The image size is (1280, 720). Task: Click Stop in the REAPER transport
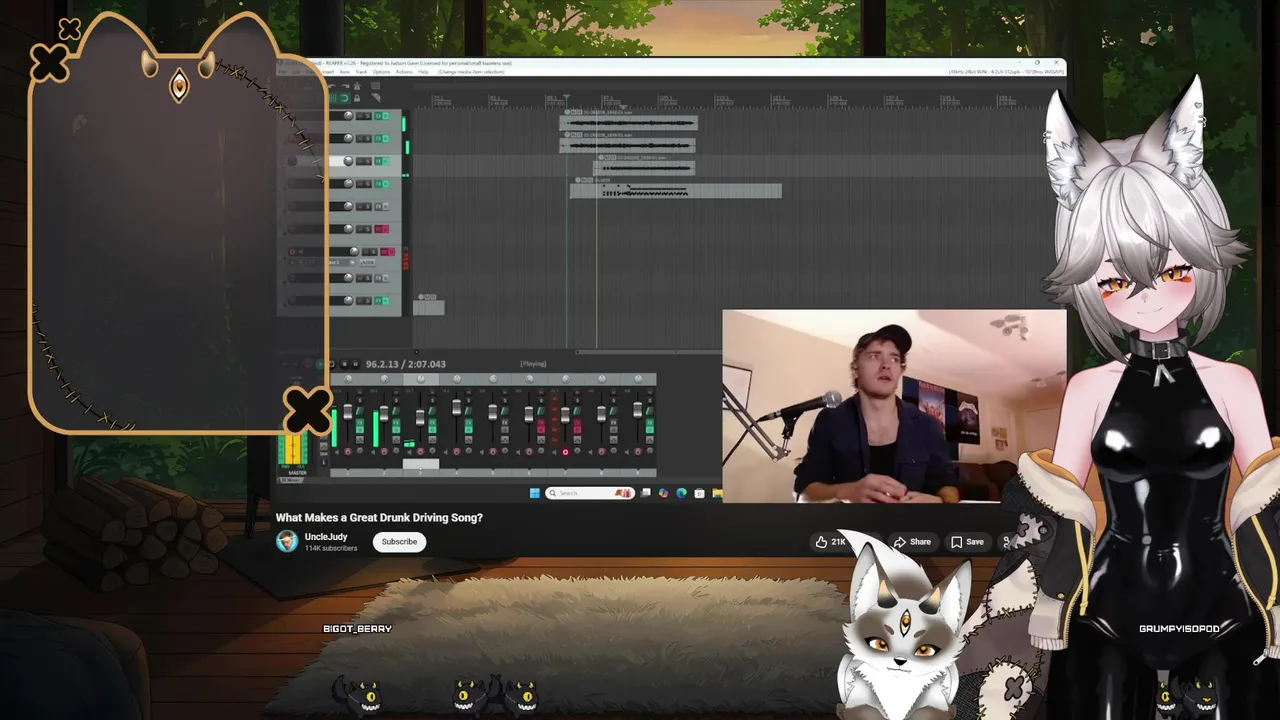(344, 364)
